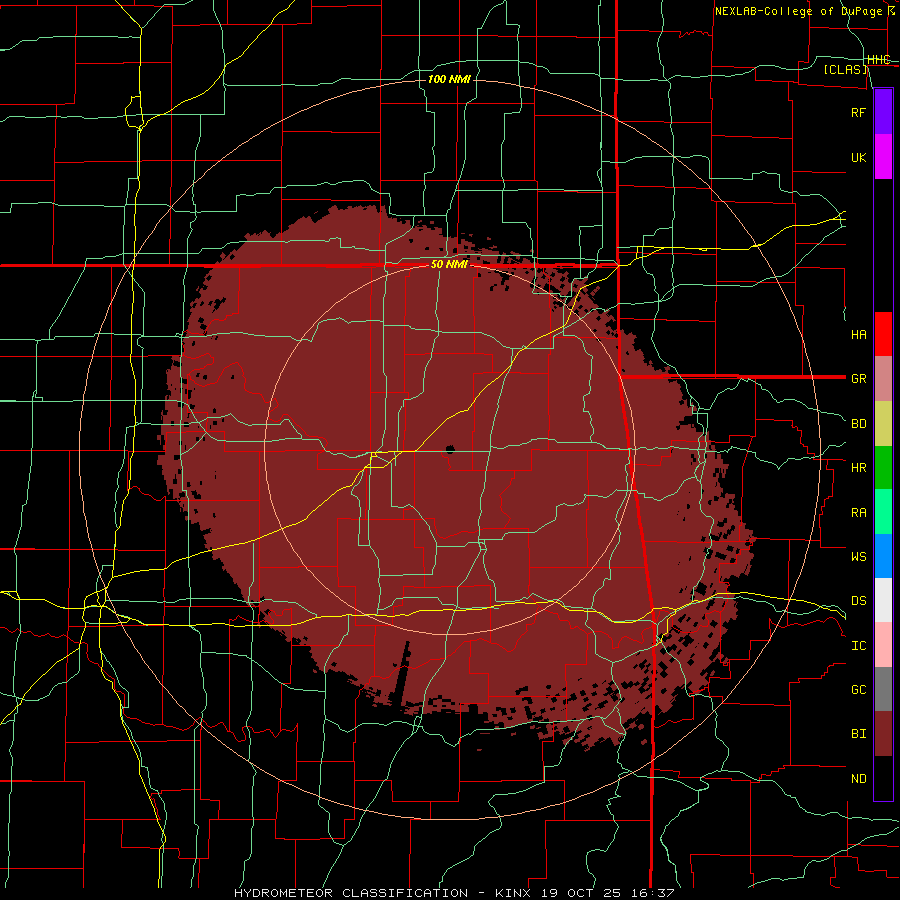Click the BI legend label
Screen dimensions: 900x900
tap(858, 734)
